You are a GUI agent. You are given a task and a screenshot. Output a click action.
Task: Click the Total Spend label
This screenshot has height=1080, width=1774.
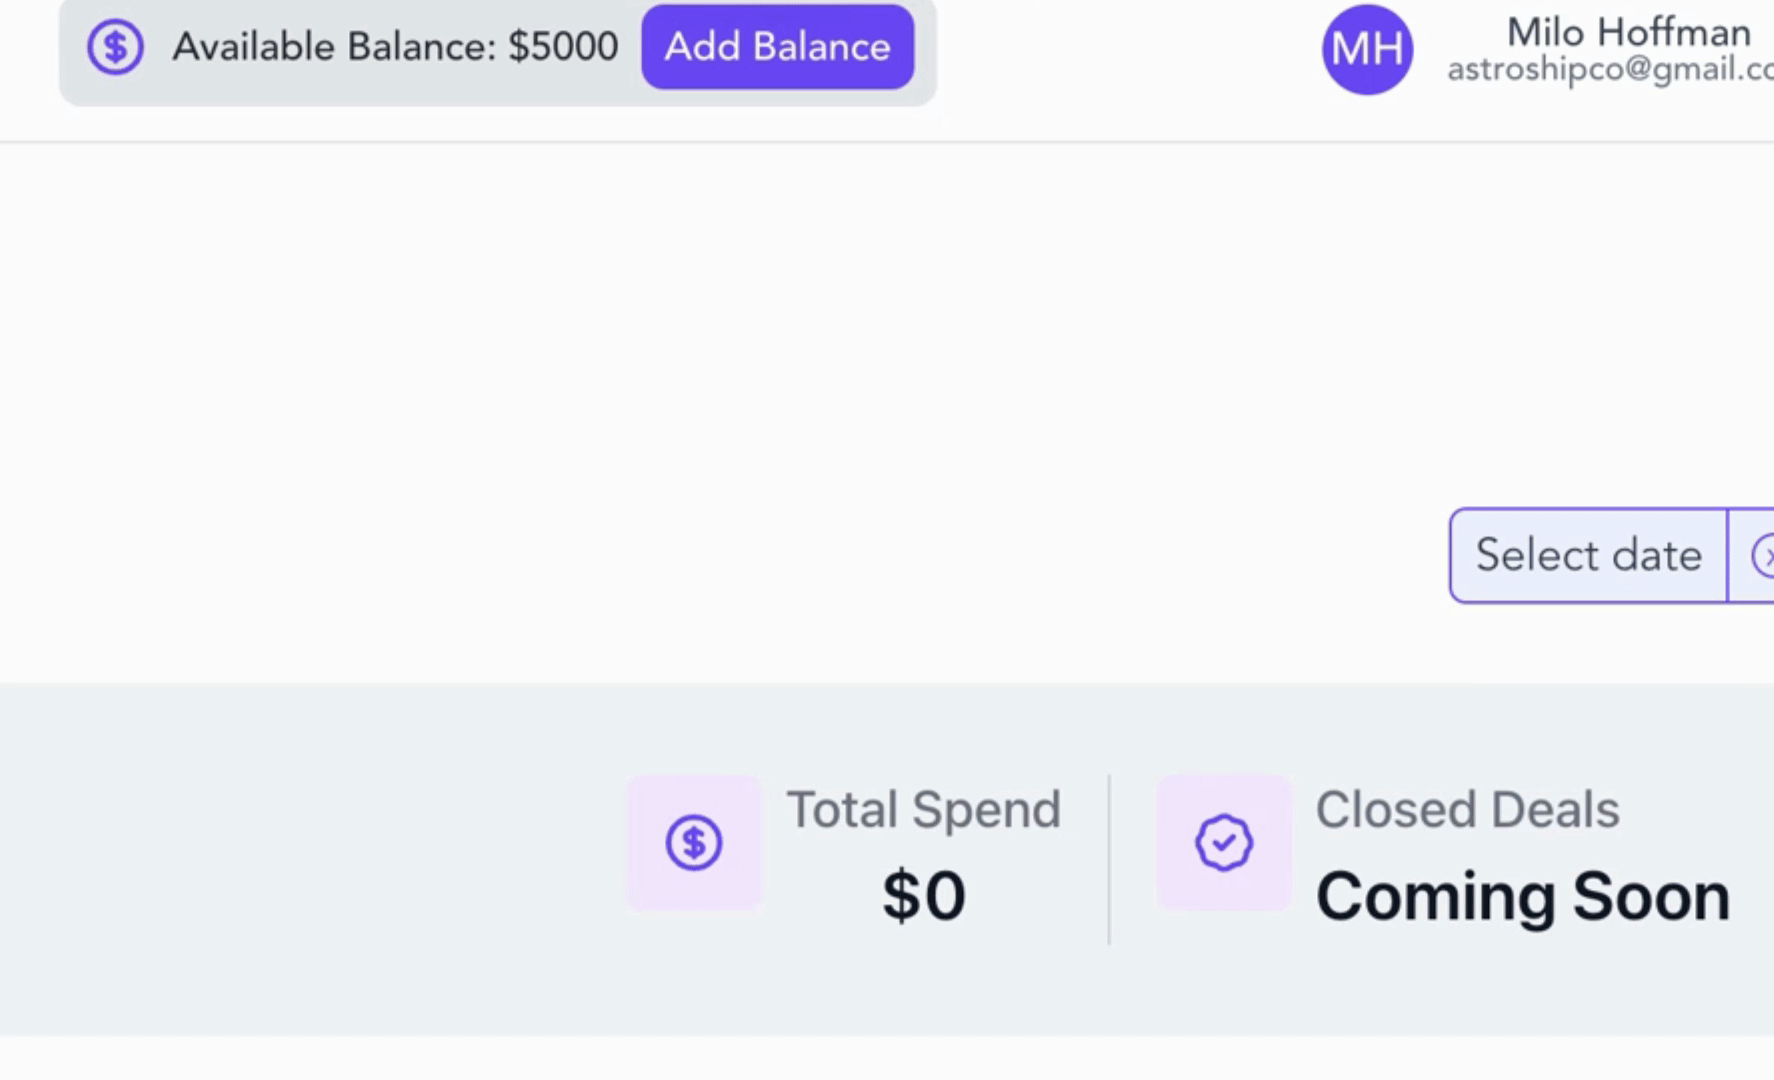coord(923,809)
